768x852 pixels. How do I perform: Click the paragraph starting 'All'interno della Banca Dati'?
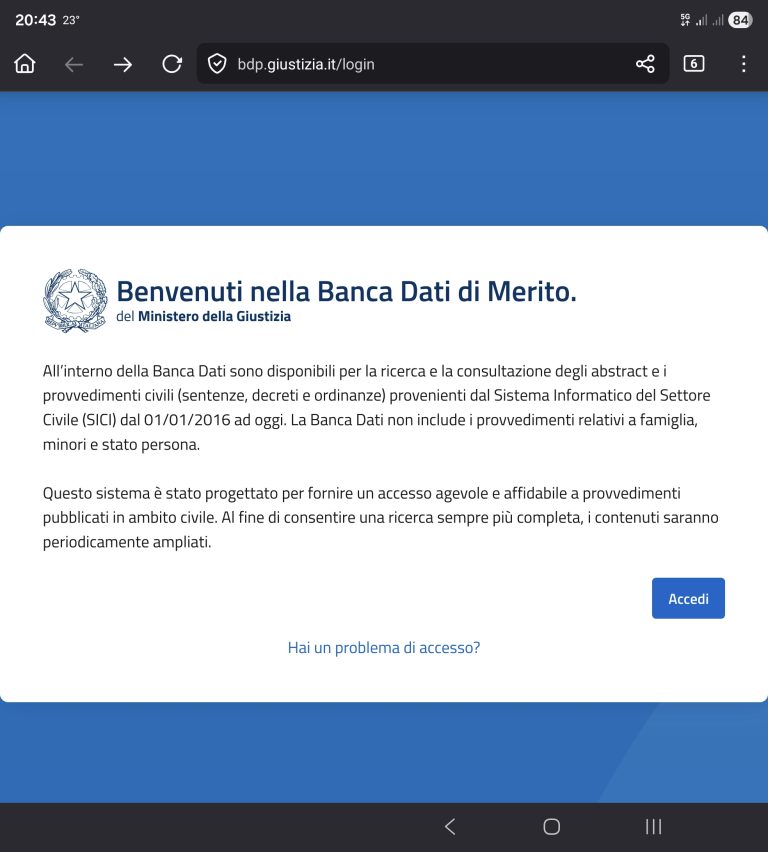click(x=376, y=408)
